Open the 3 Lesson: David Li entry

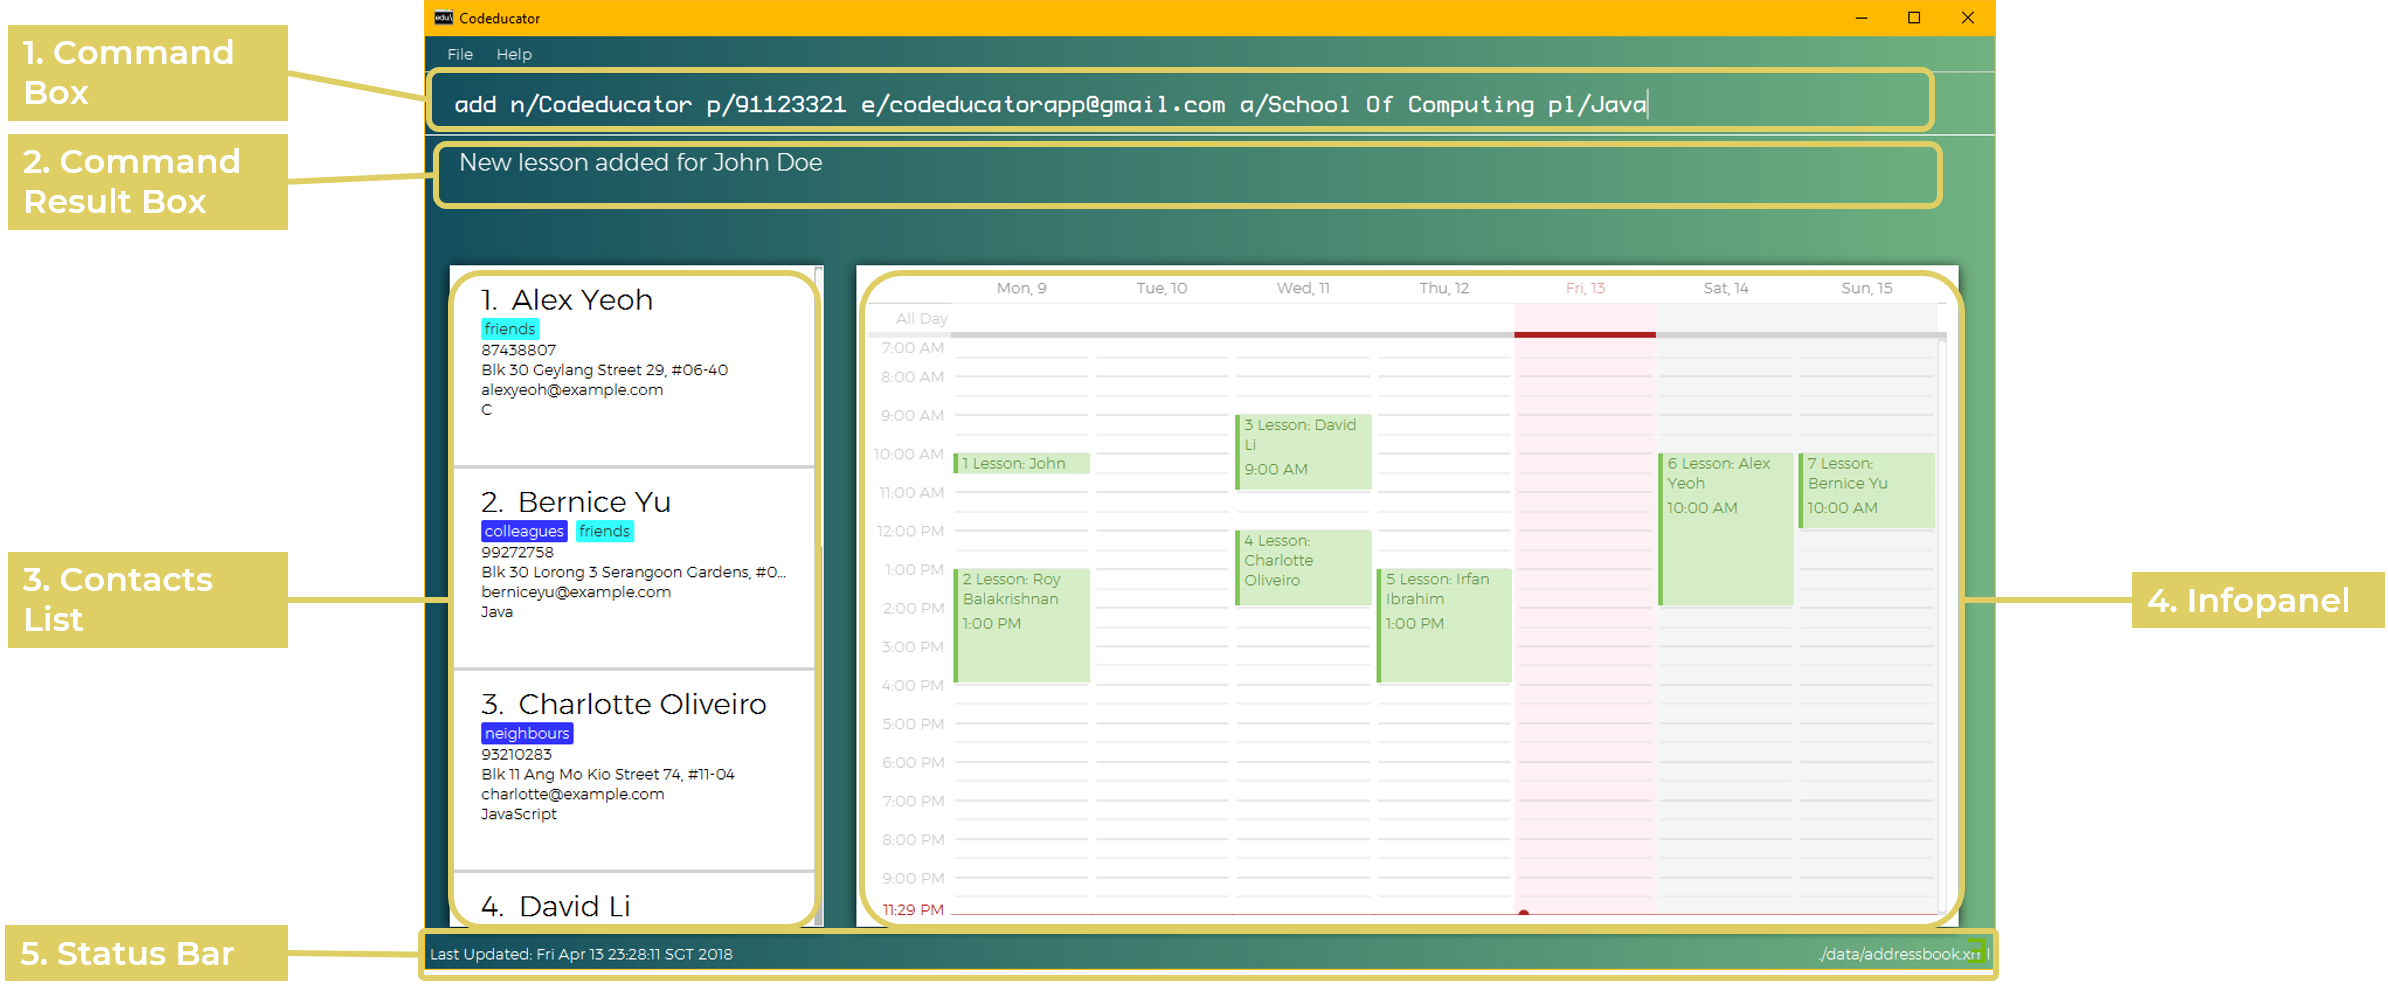[x=1303, y=452]
